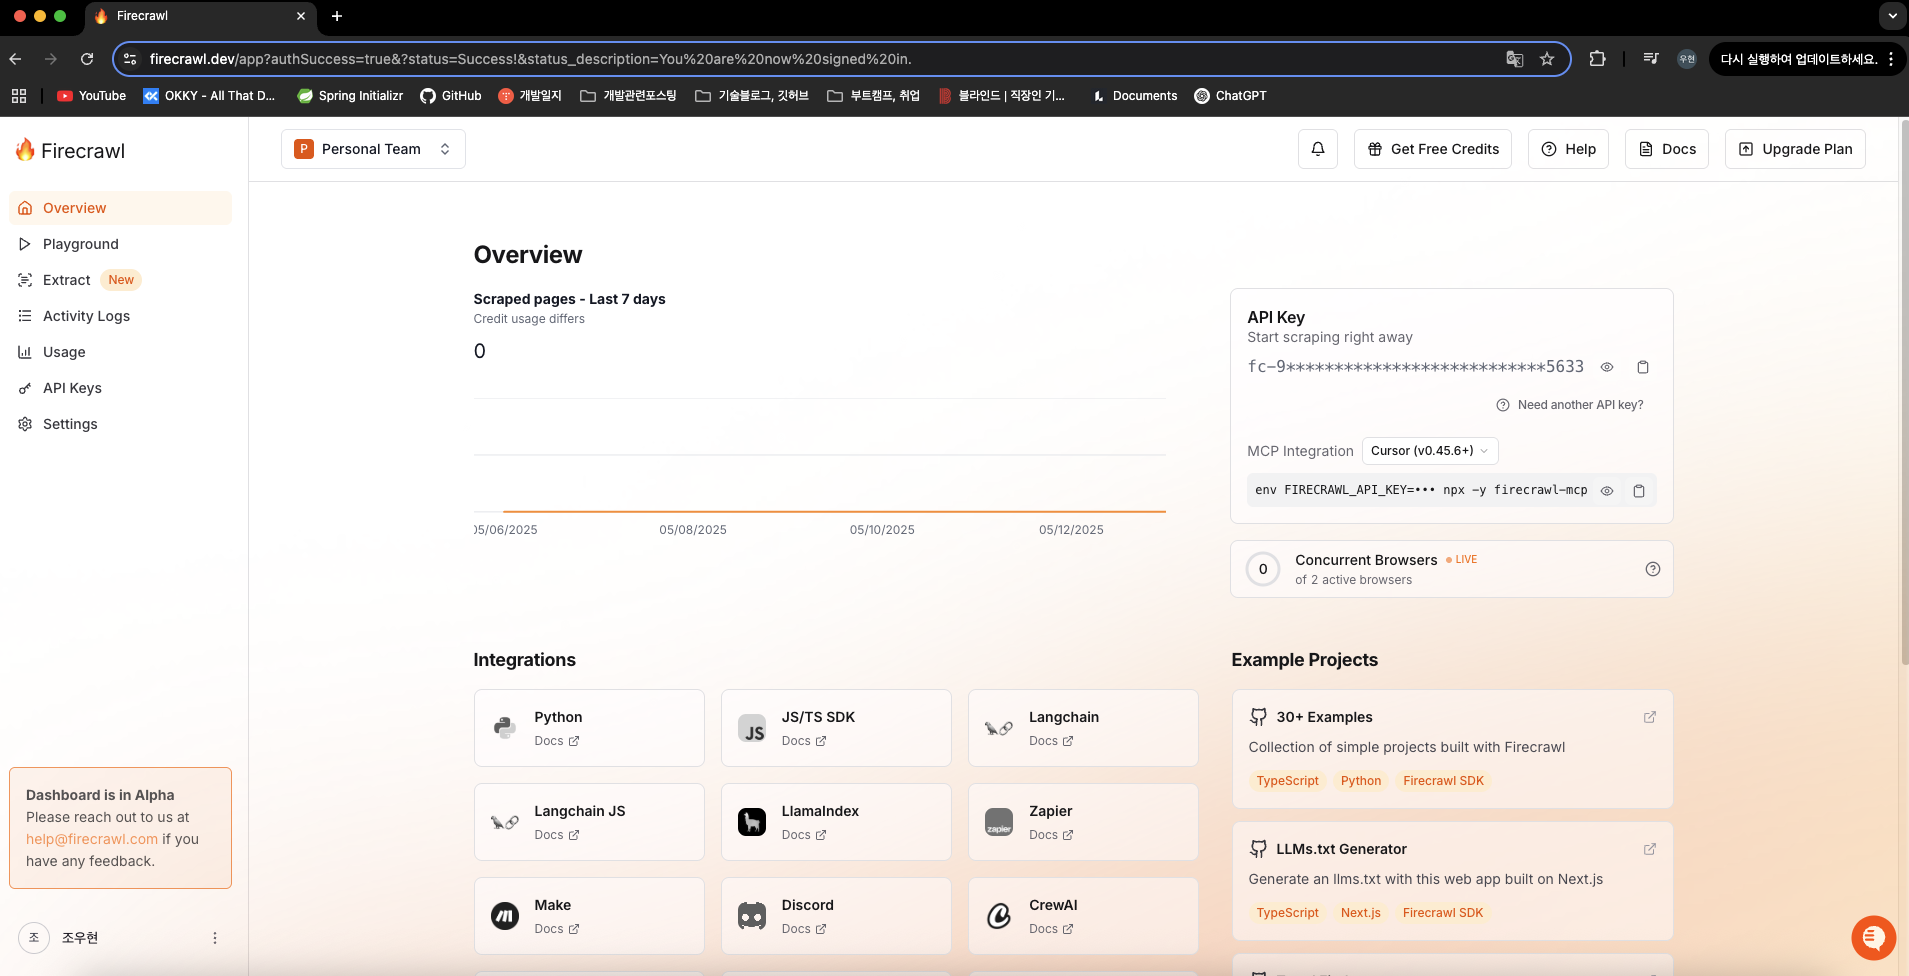Click Need another API key link

pos(1570,405)
